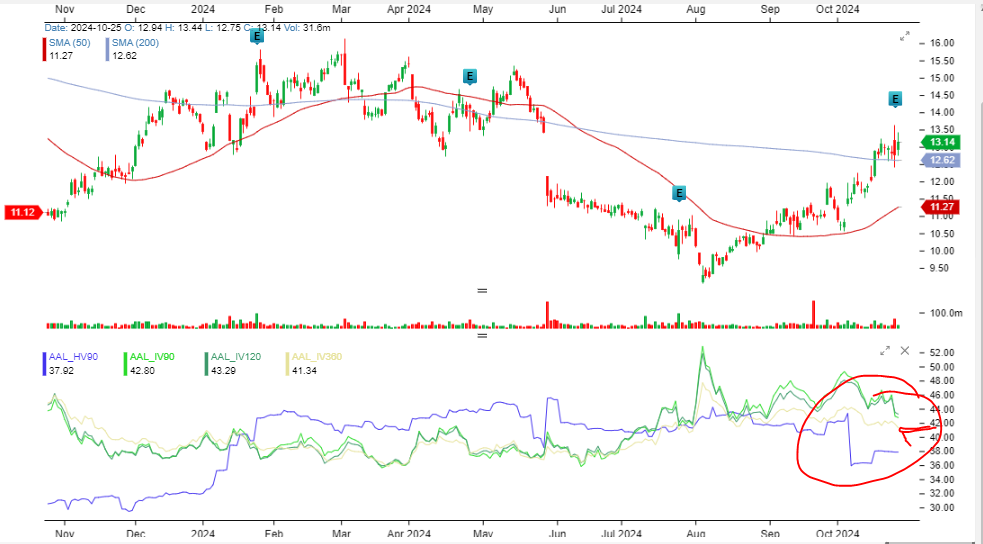Image resolution: width=983 pixels, height=544 pixels.
Task: Click the tallest red volume bar in late May
Action: (547, 315)
